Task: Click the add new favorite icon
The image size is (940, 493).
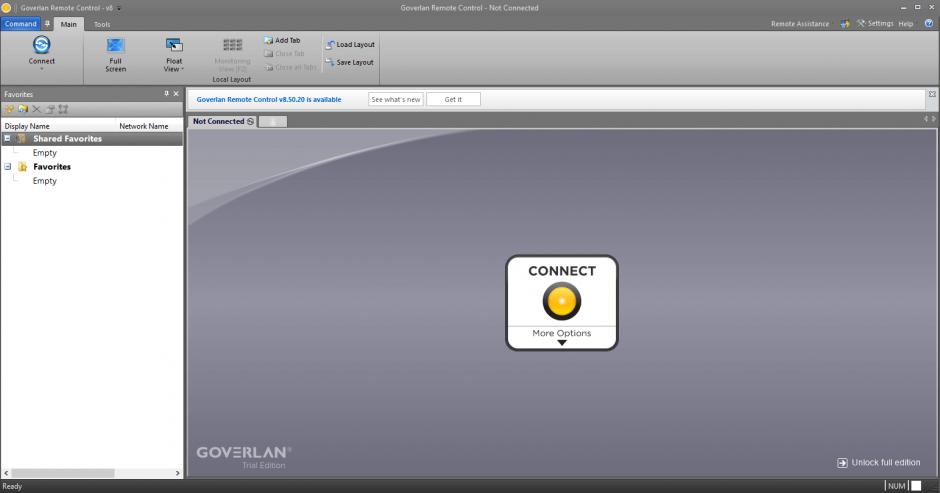Action: pyautogui.click(x=9, y=109)
